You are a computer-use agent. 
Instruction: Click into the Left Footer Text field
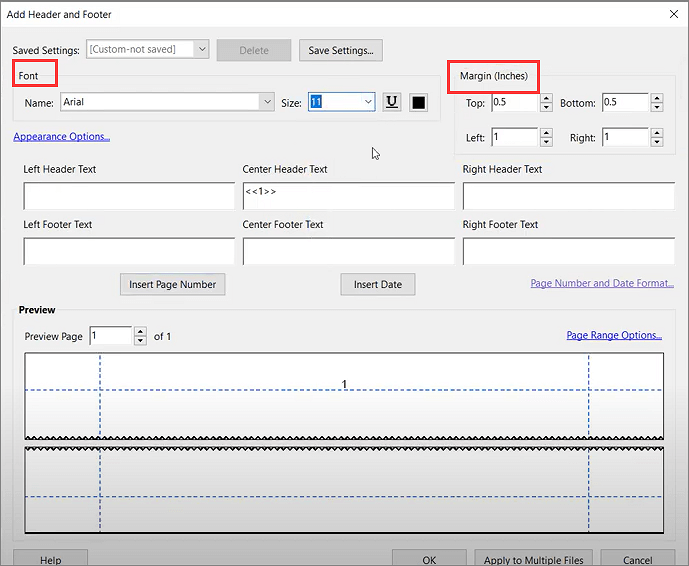click(x=129, y=251)
